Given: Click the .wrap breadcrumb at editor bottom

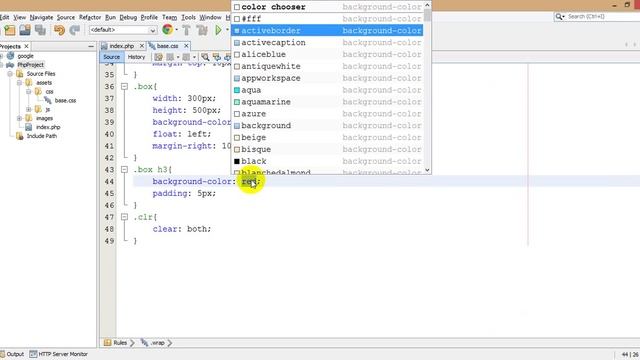Looking at the screenshot, I should [x=153, y=343].
